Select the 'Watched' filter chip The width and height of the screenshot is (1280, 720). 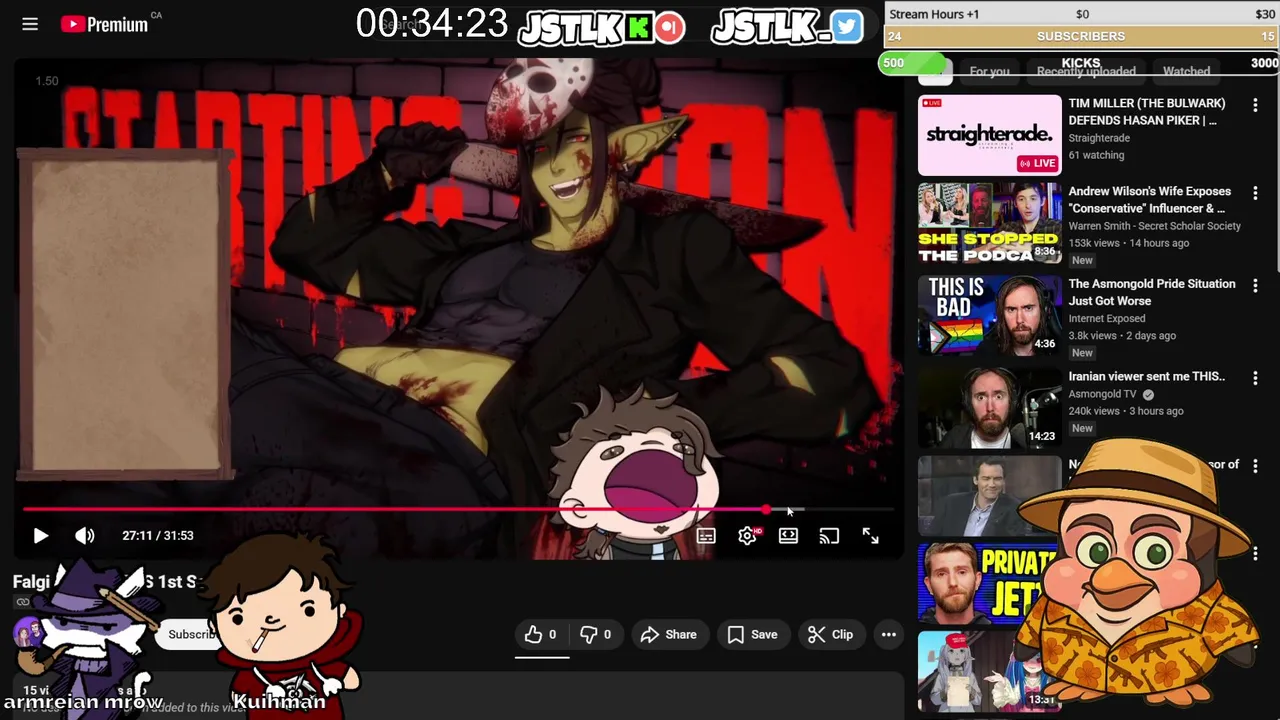tap(1187, 71)
